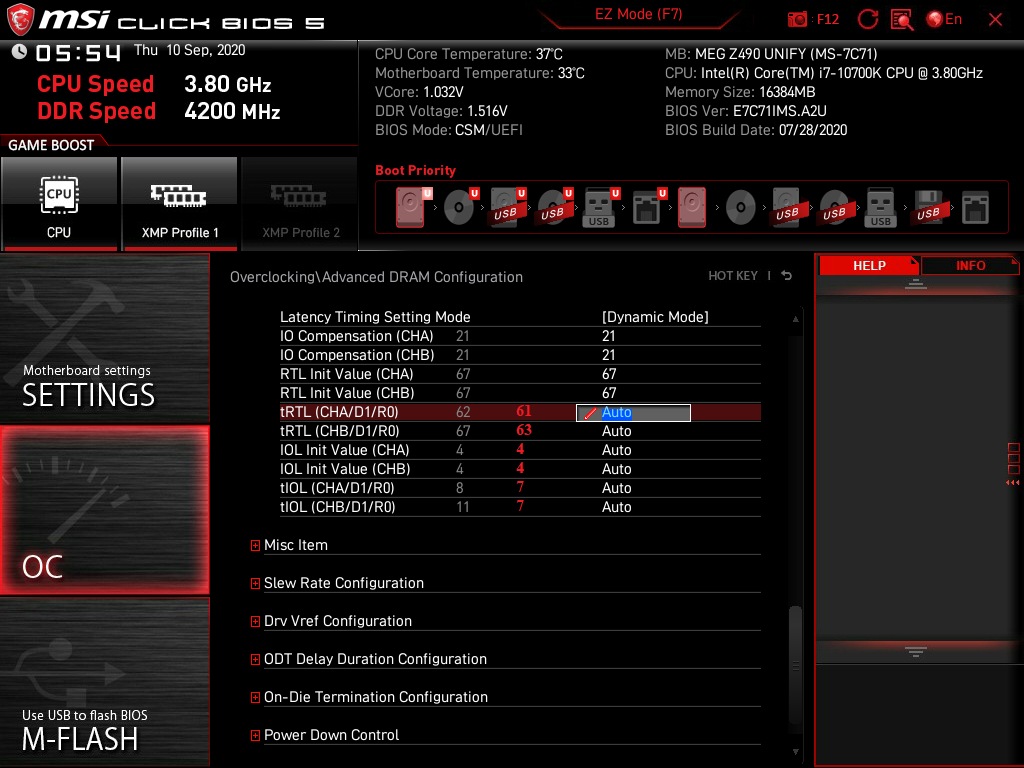Select the first UEFI hard disk boot icon

tap(411, 208)
